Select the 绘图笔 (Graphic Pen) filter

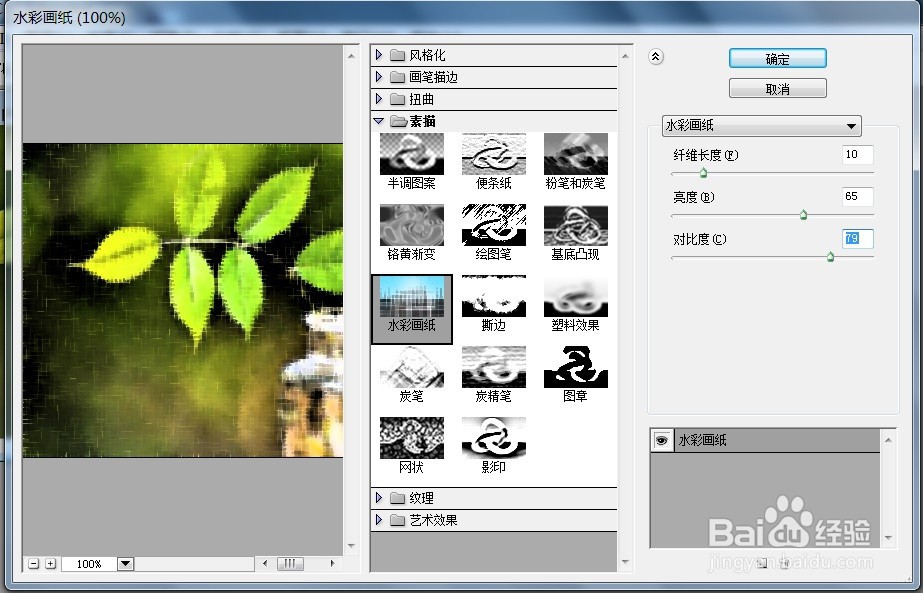pyautogui.click(x=493, y=228)
